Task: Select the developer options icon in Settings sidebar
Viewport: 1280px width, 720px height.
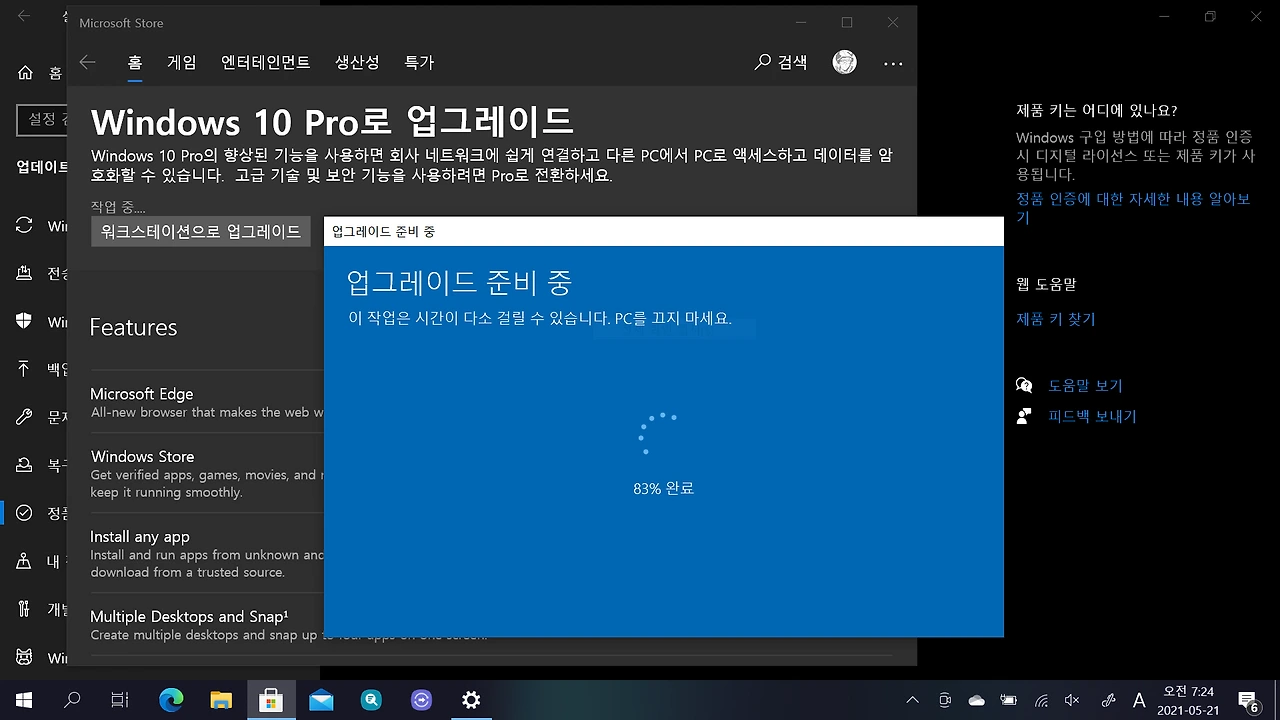Action: pyautogui.click(x=25, y=609)
